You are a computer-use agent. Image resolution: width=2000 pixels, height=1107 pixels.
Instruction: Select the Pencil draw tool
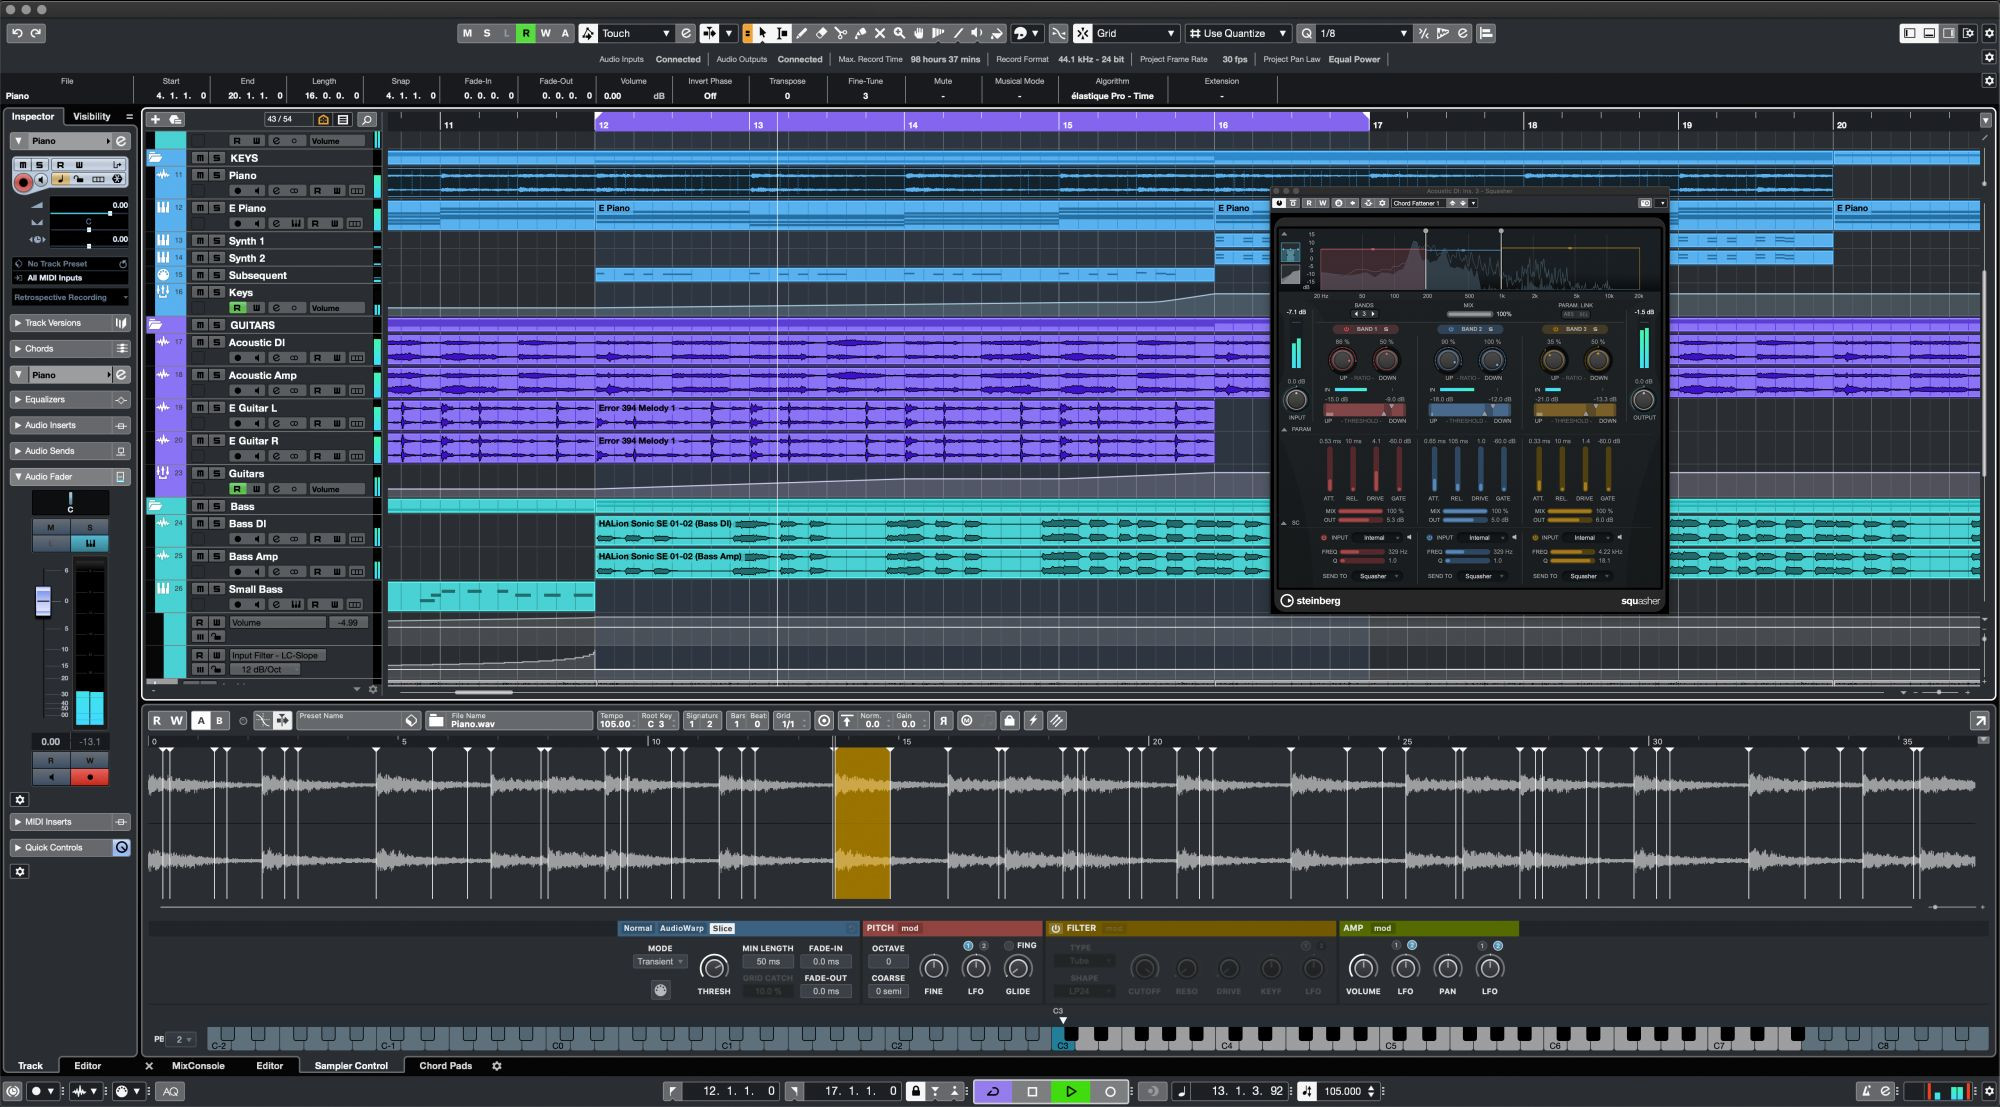pos(803,33)
